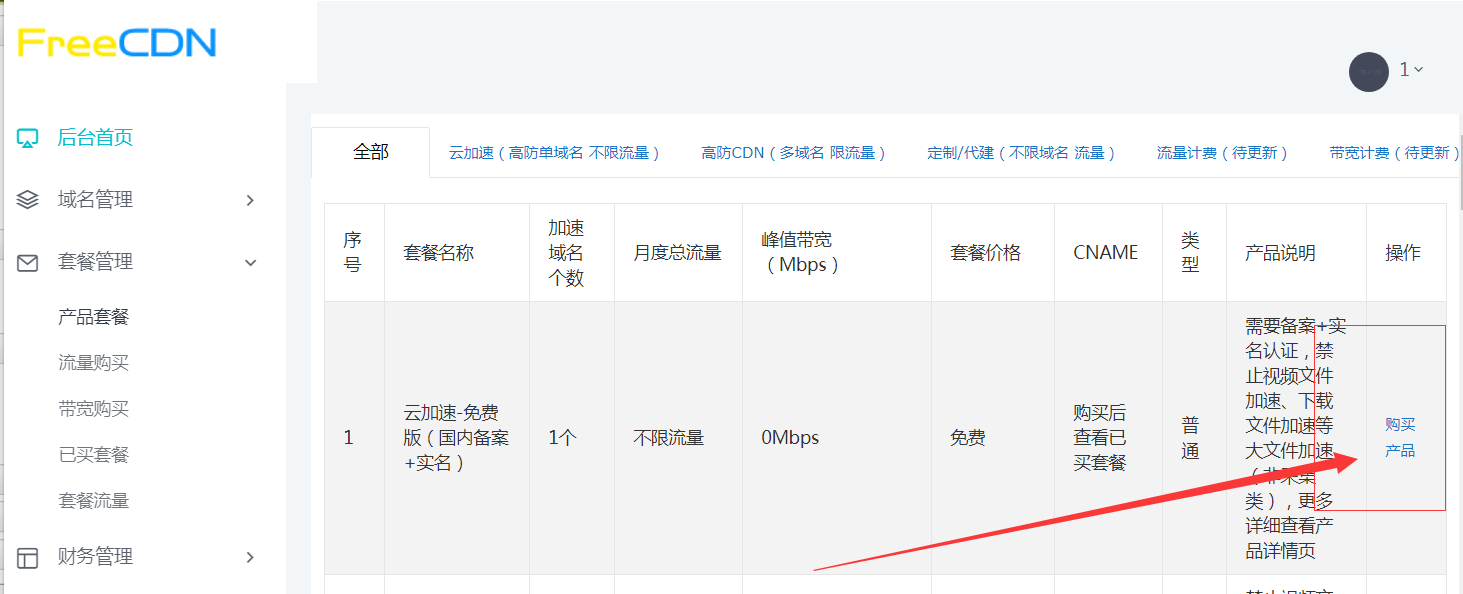Open 已买套餐 in the sidebar

(x=94, y=455)
